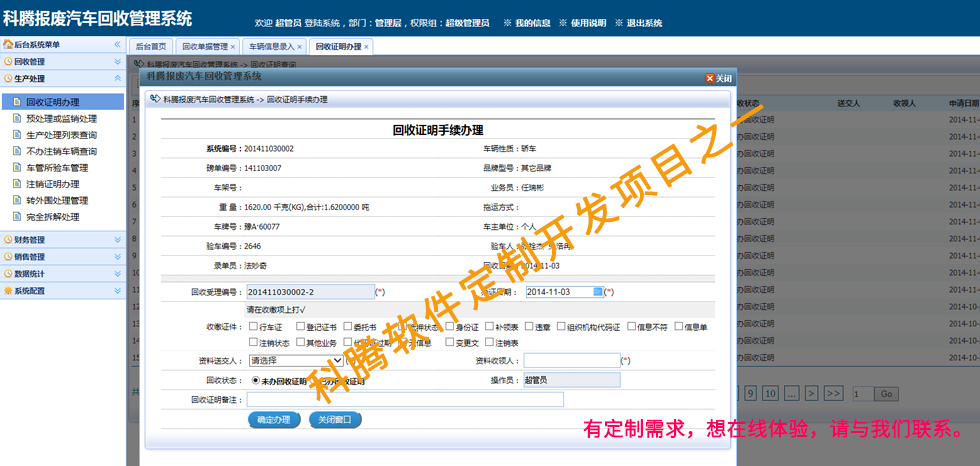Click the document icon beside 车管所验车管理
Screen dimensions: 980x466
click(x=17, y=167)
